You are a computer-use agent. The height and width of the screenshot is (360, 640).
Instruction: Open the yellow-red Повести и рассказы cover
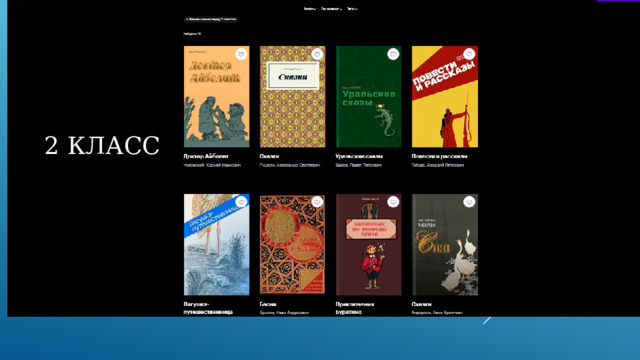[445, 97]
